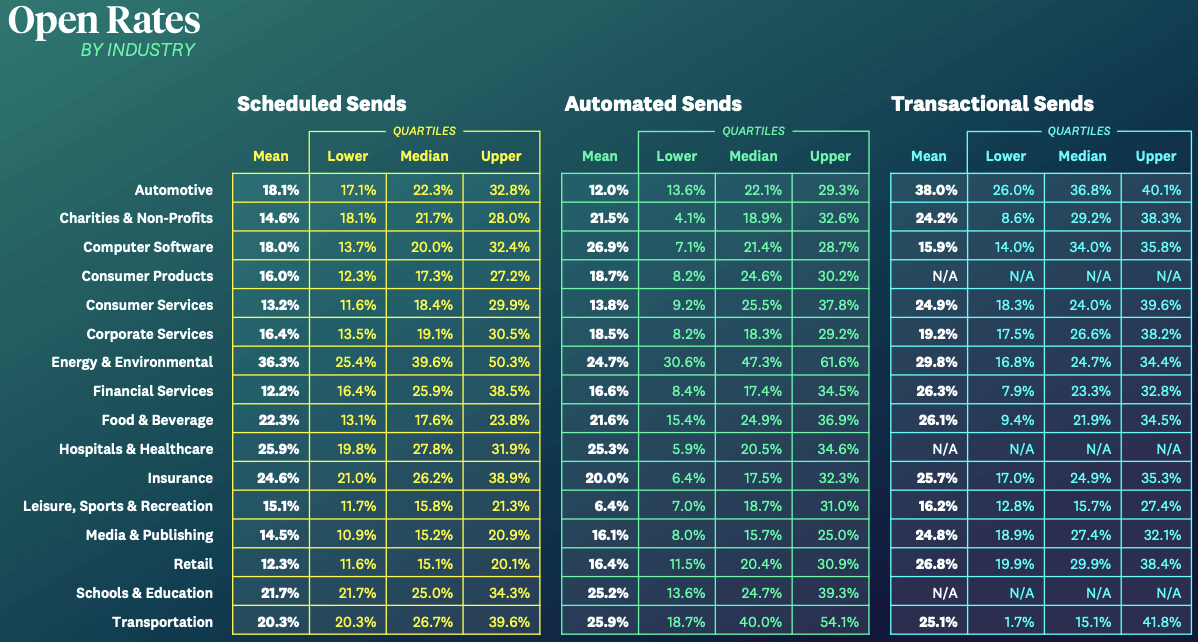This screenshot has height=642, width=1198.
Task: Select the Energy & Environmental row label
Action: (132, 362)
